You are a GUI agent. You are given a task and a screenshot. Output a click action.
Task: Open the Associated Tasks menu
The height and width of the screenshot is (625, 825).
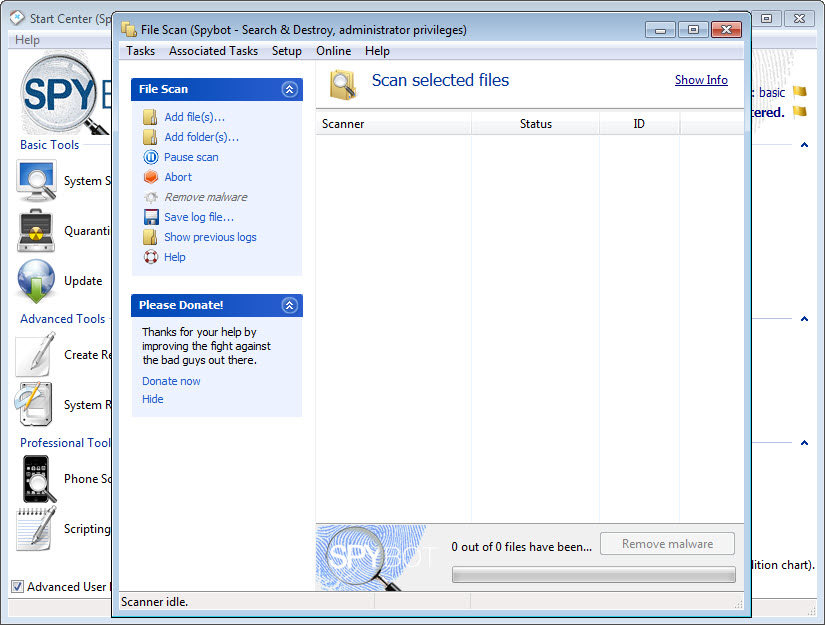click(213, 51)
